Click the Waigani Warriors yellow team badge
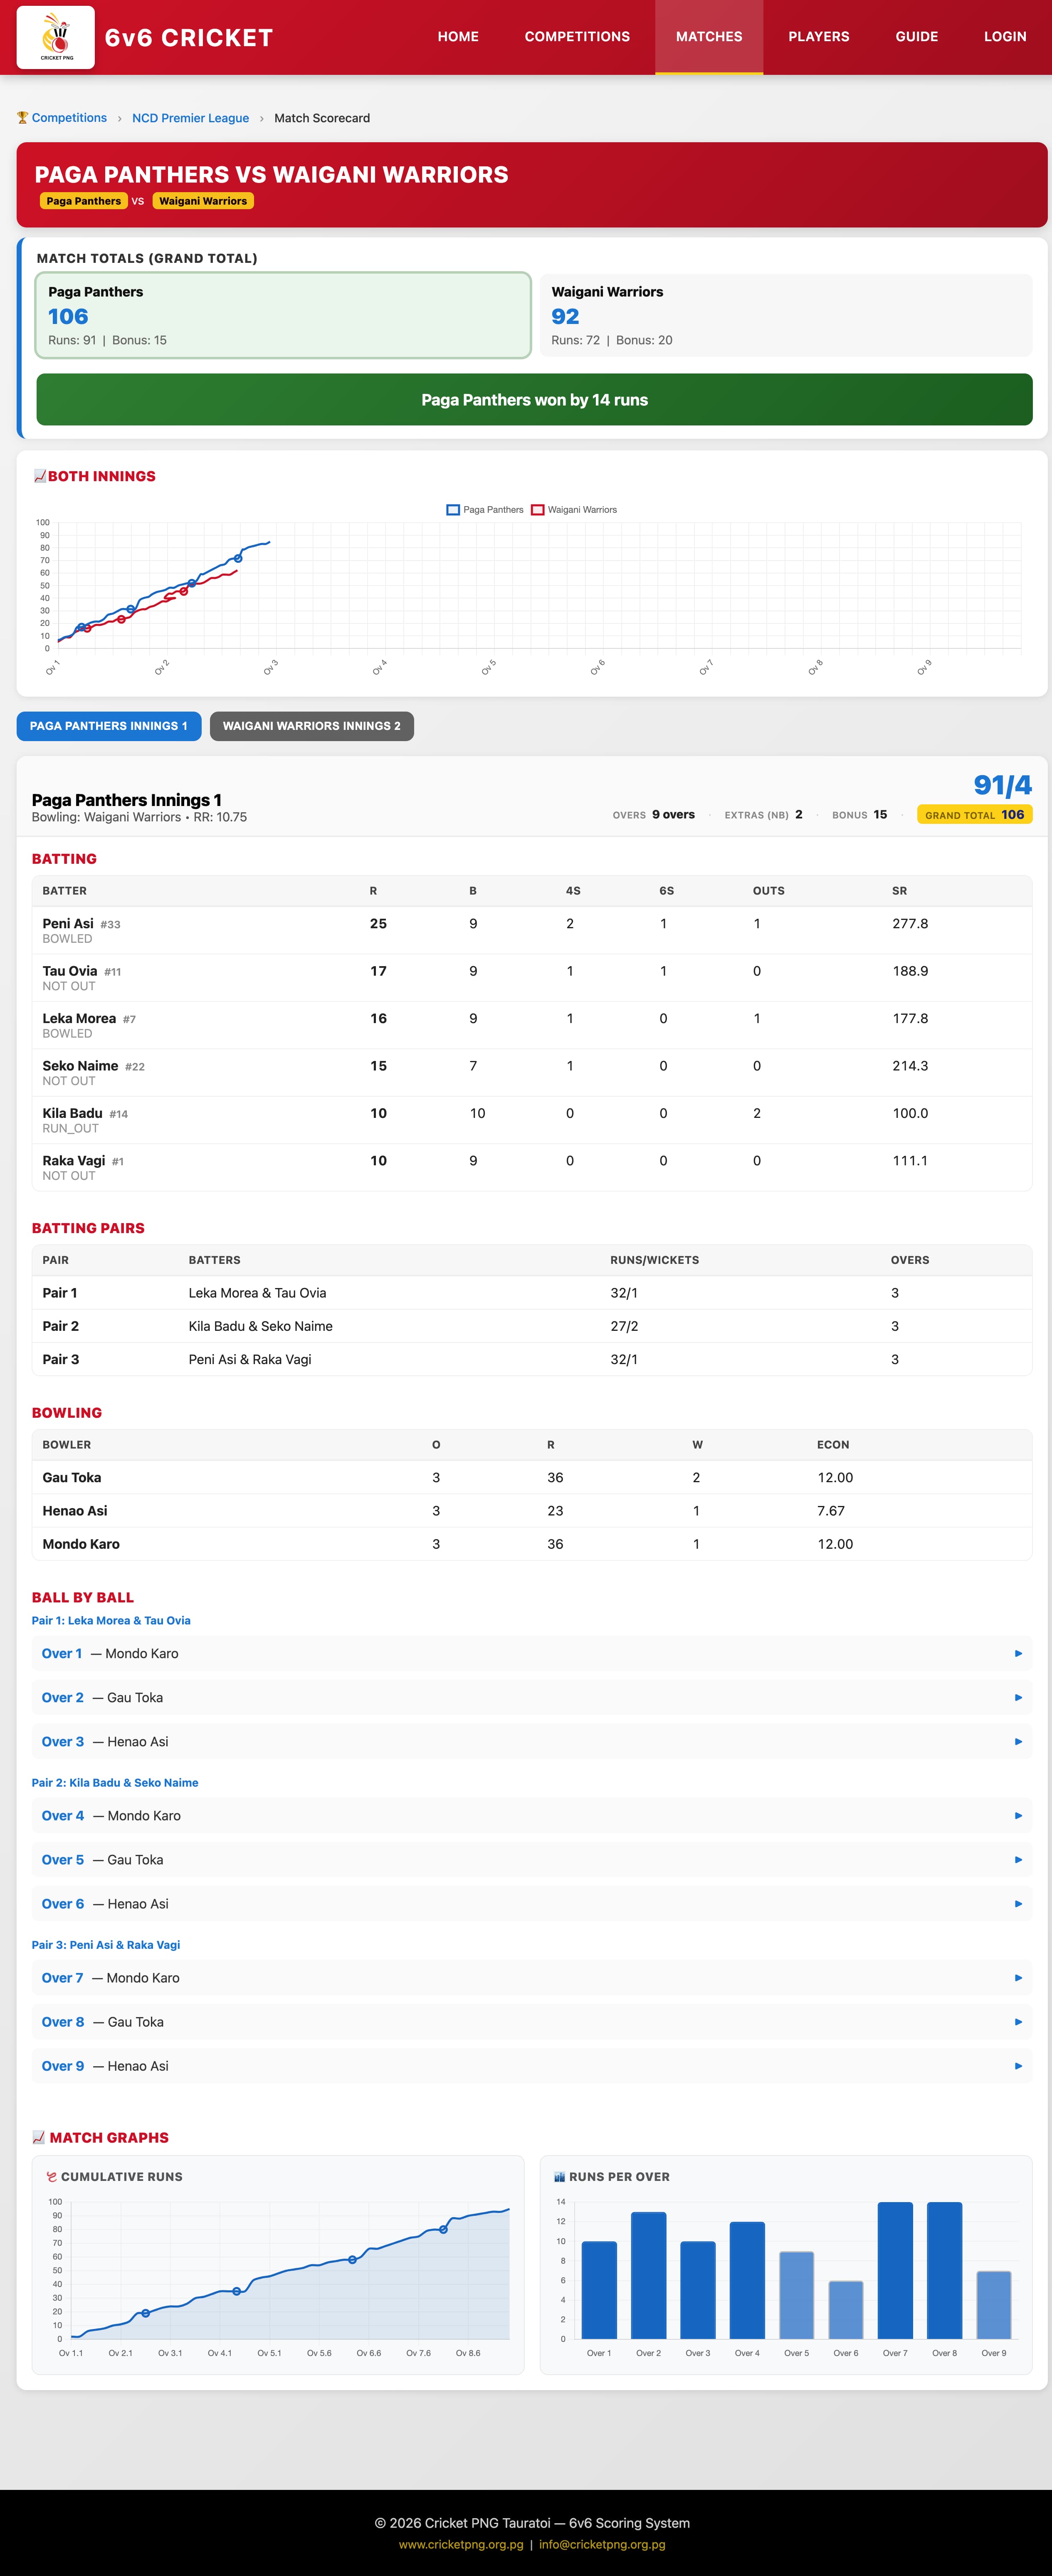The image size is (1052, 2576). (203, 201)
